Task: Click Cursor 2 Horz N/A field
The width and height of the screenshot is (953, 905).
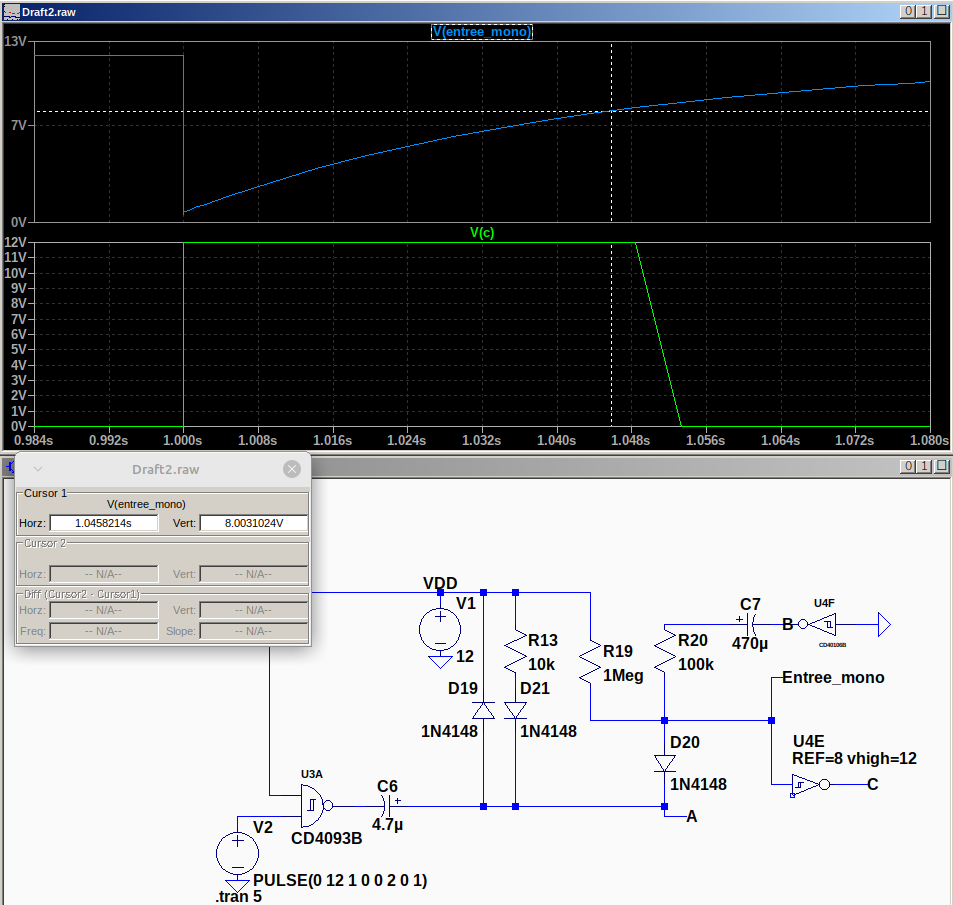Action: point(104,574)
